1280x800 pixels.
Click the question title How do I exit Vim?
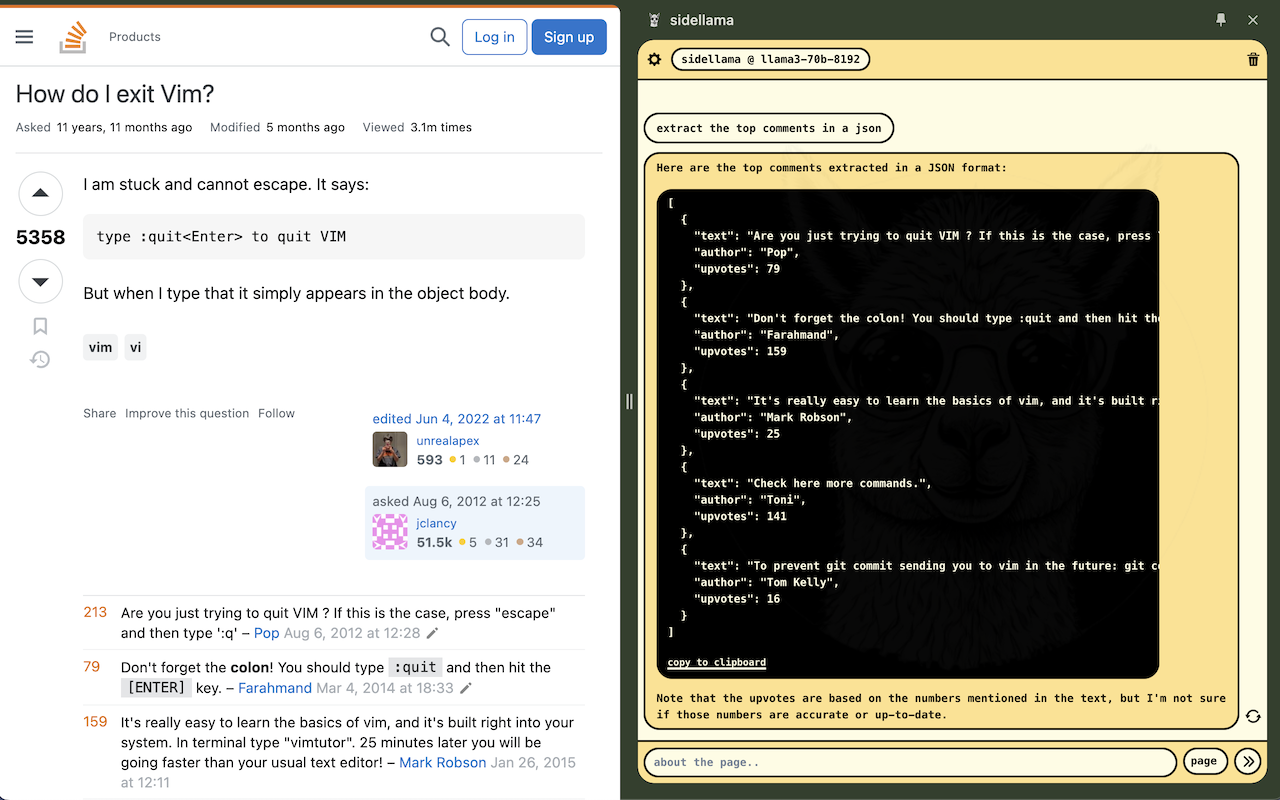[115, 94]
